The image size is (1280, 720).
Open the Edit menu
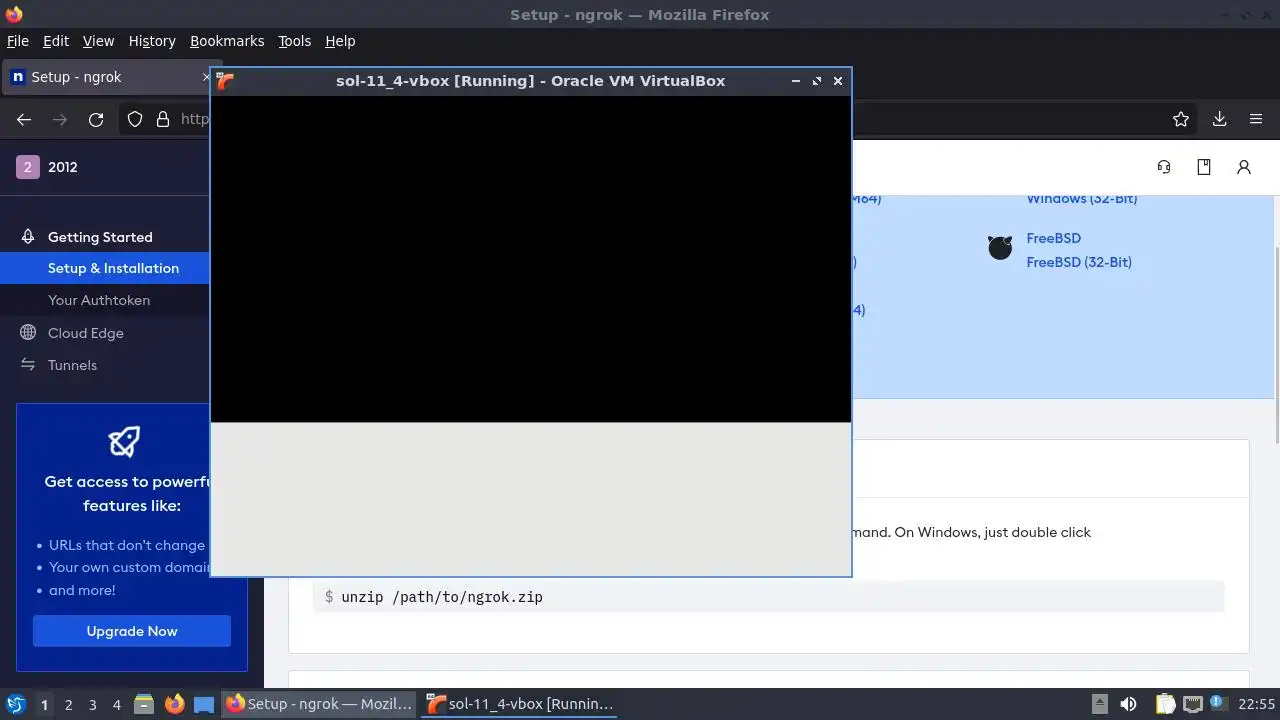point(56,41)
